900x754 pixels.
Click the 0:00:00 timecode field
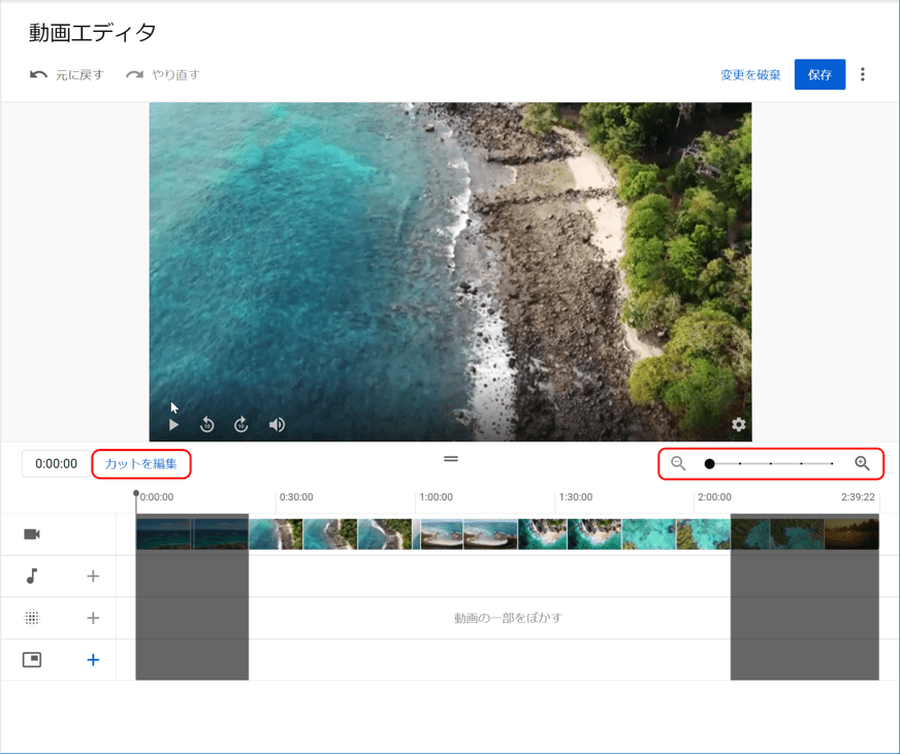click(x=56, y=464)
